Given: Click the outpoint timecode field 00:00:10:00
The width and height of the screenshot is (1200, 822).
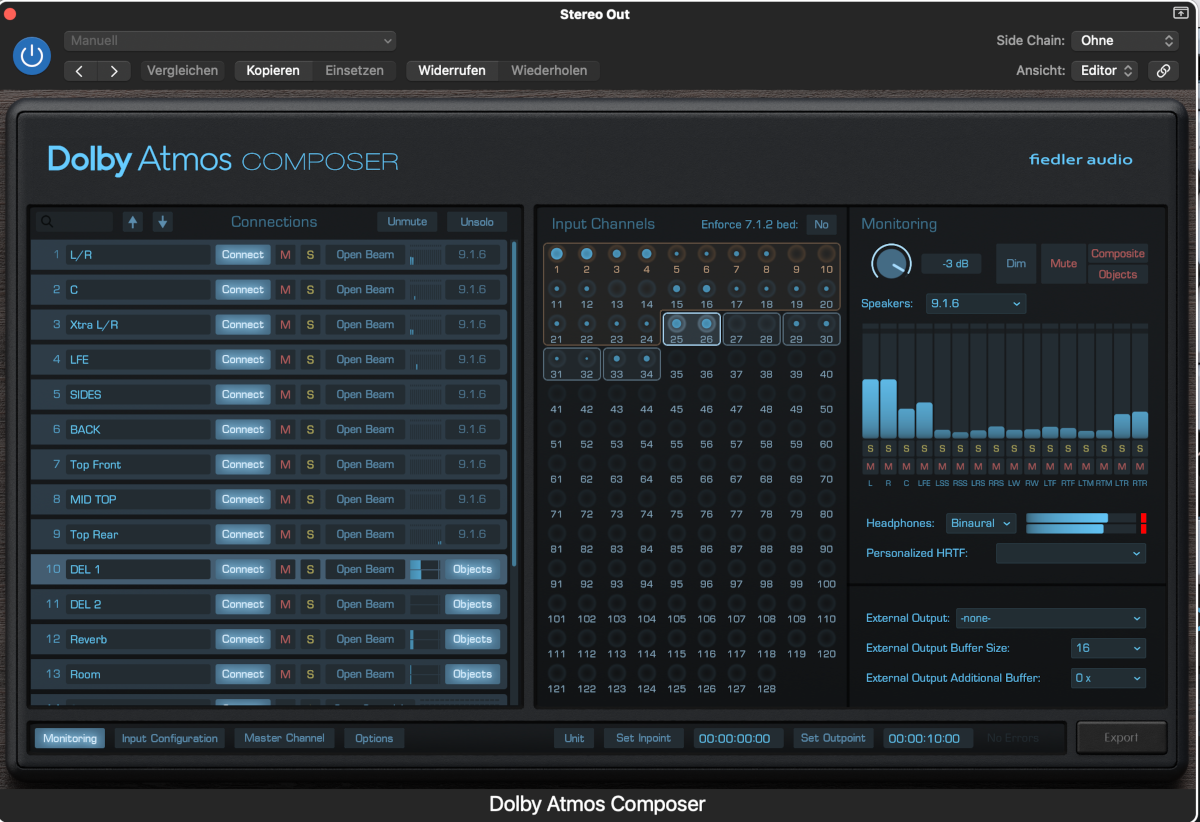Looking at the screenshot, I should 928,738.
